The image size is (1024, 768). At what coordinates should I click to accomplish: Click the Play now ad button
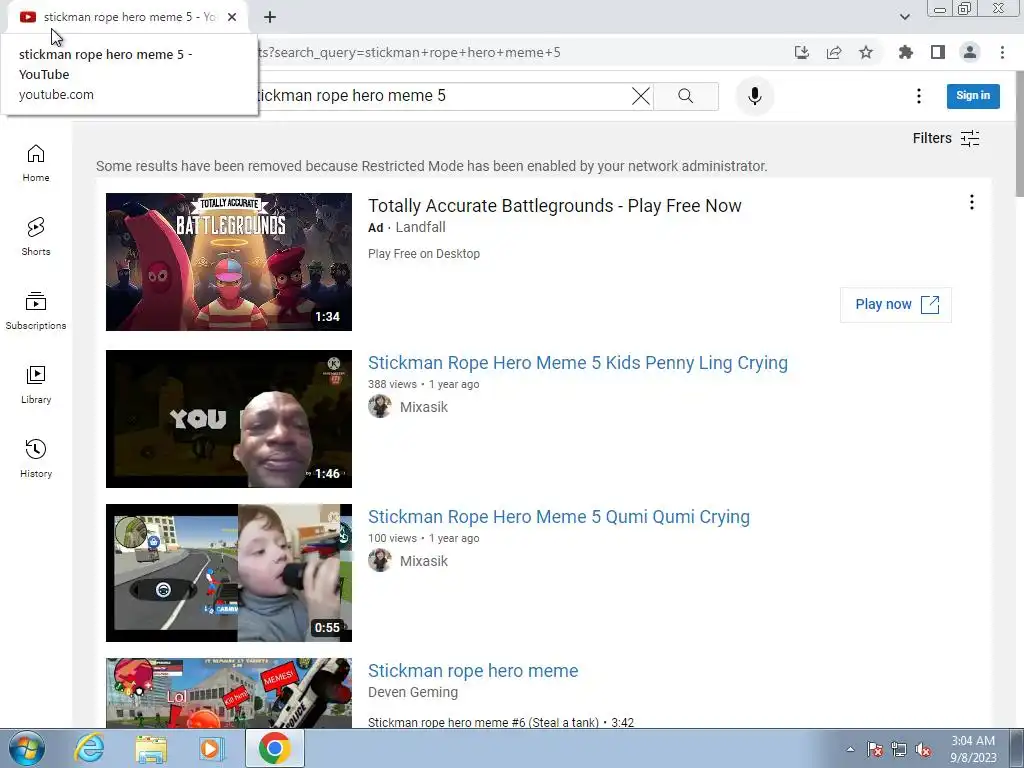896,304
